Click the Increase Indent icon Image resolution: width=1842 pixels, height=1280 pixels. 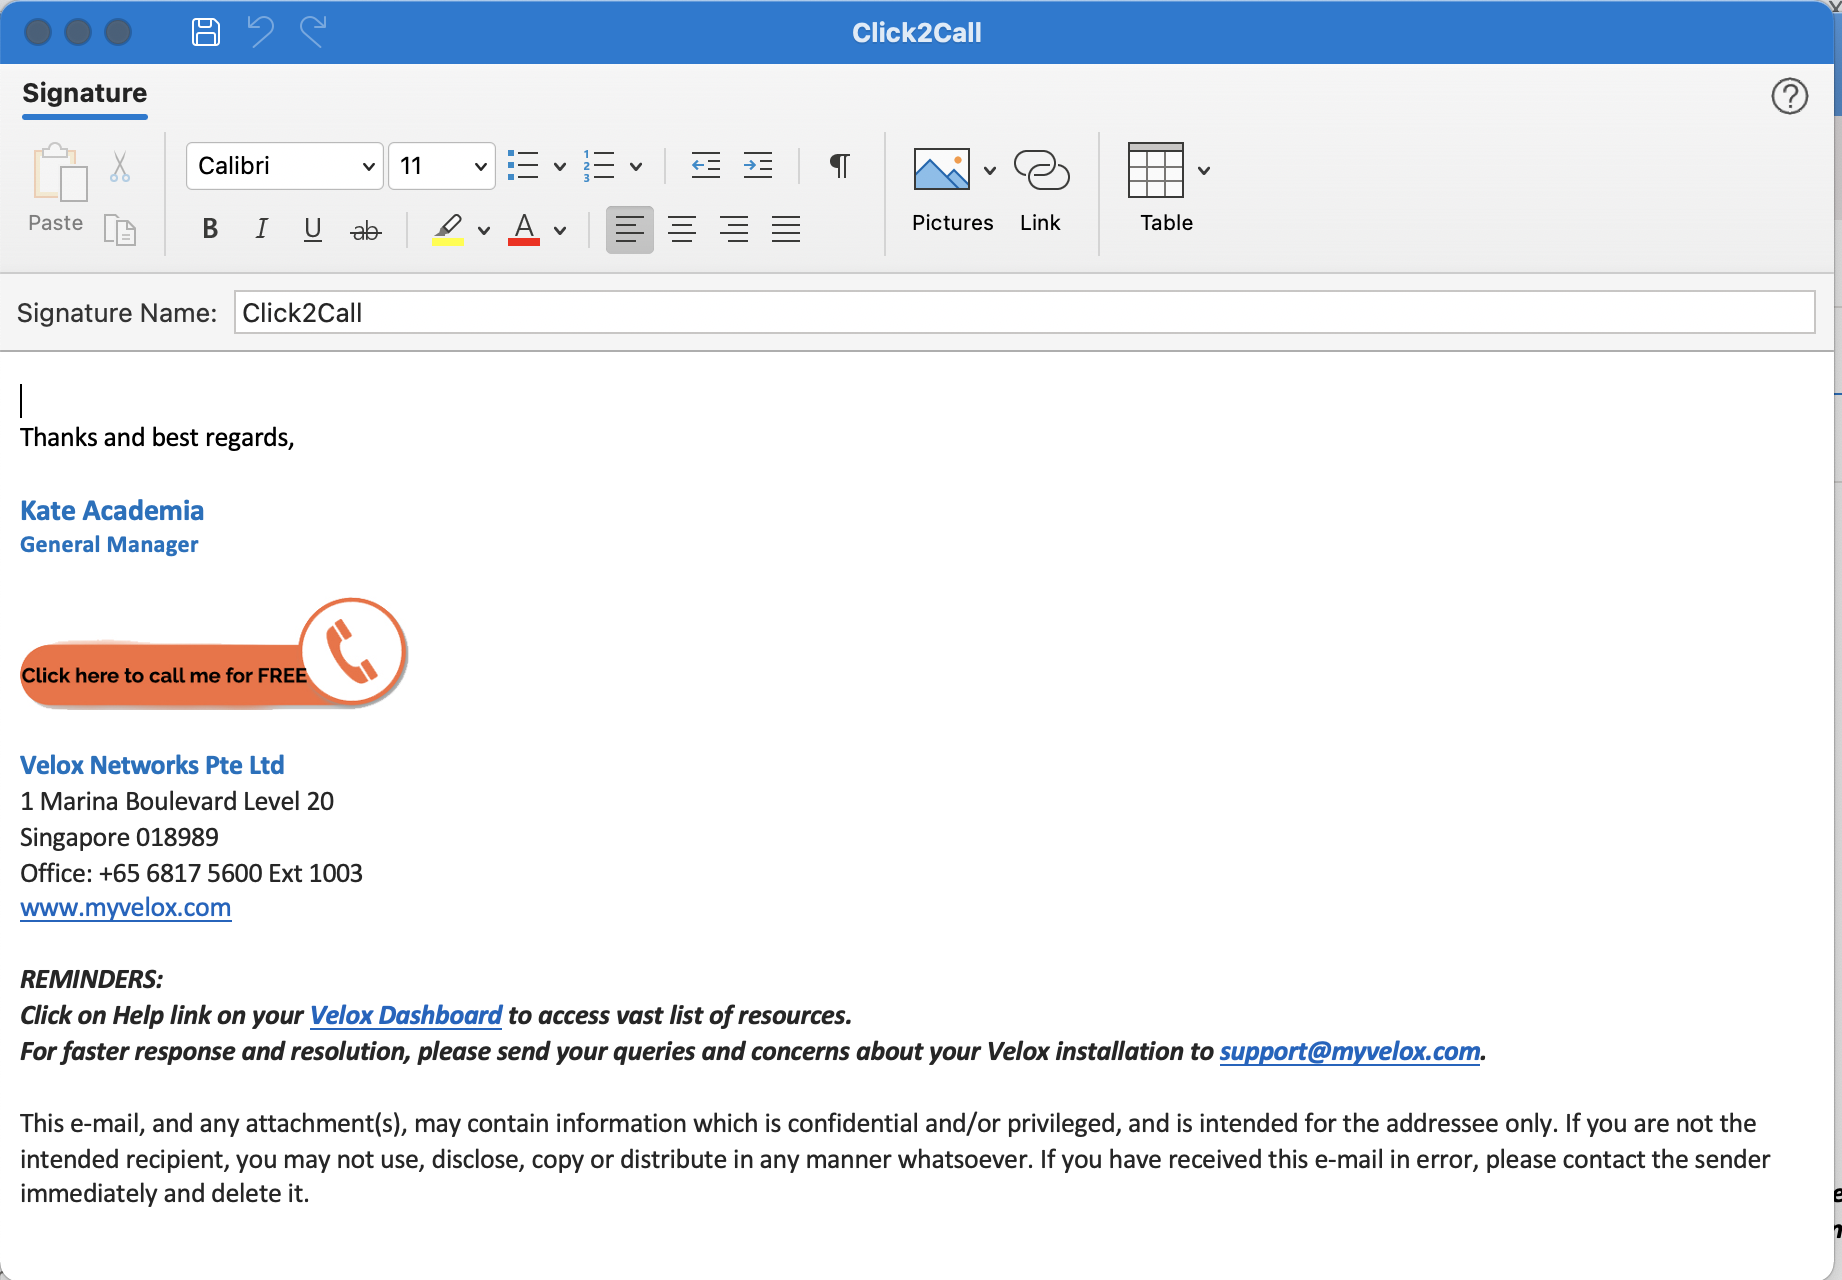pyautogui.click(x=758, y=166)
